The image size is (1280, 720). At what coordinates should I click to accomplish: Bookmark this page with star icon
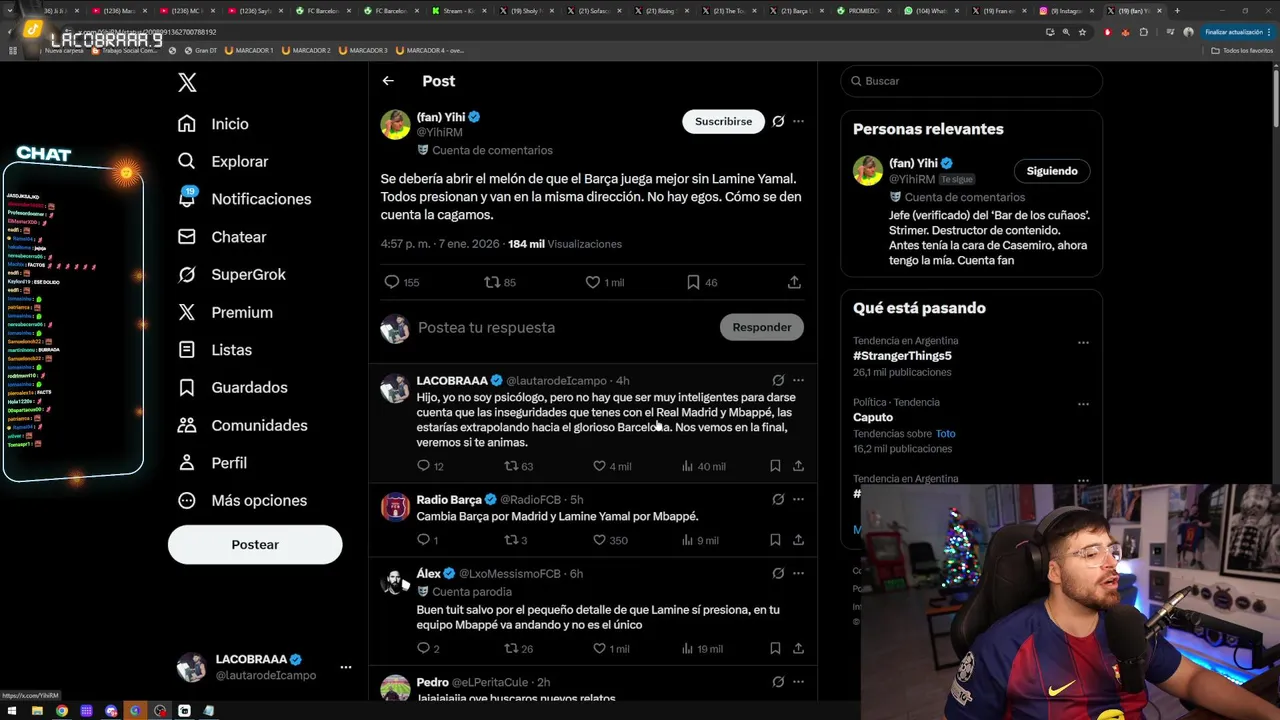(1082, 32)
